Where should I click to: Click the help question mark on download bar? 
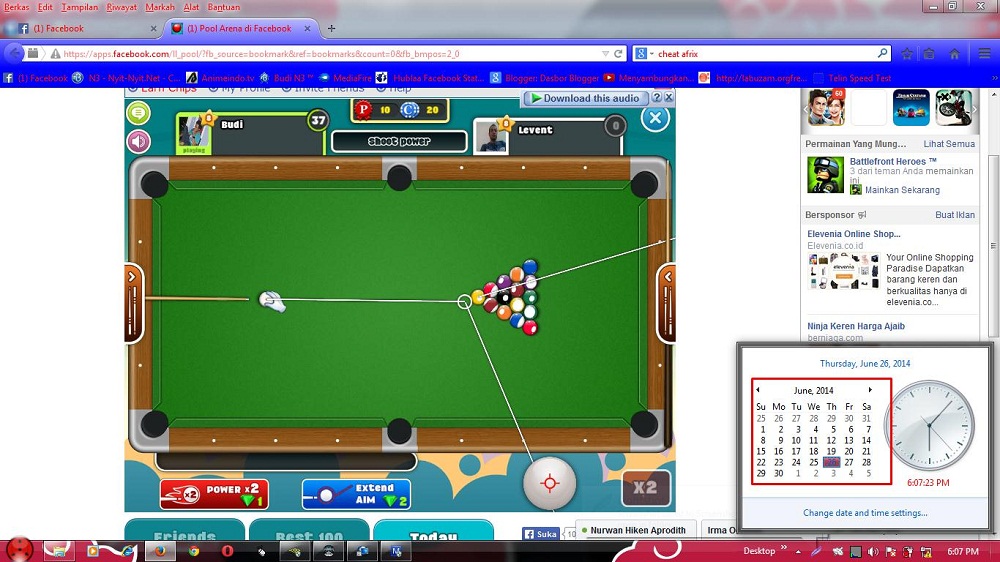[x=656, y=98]
